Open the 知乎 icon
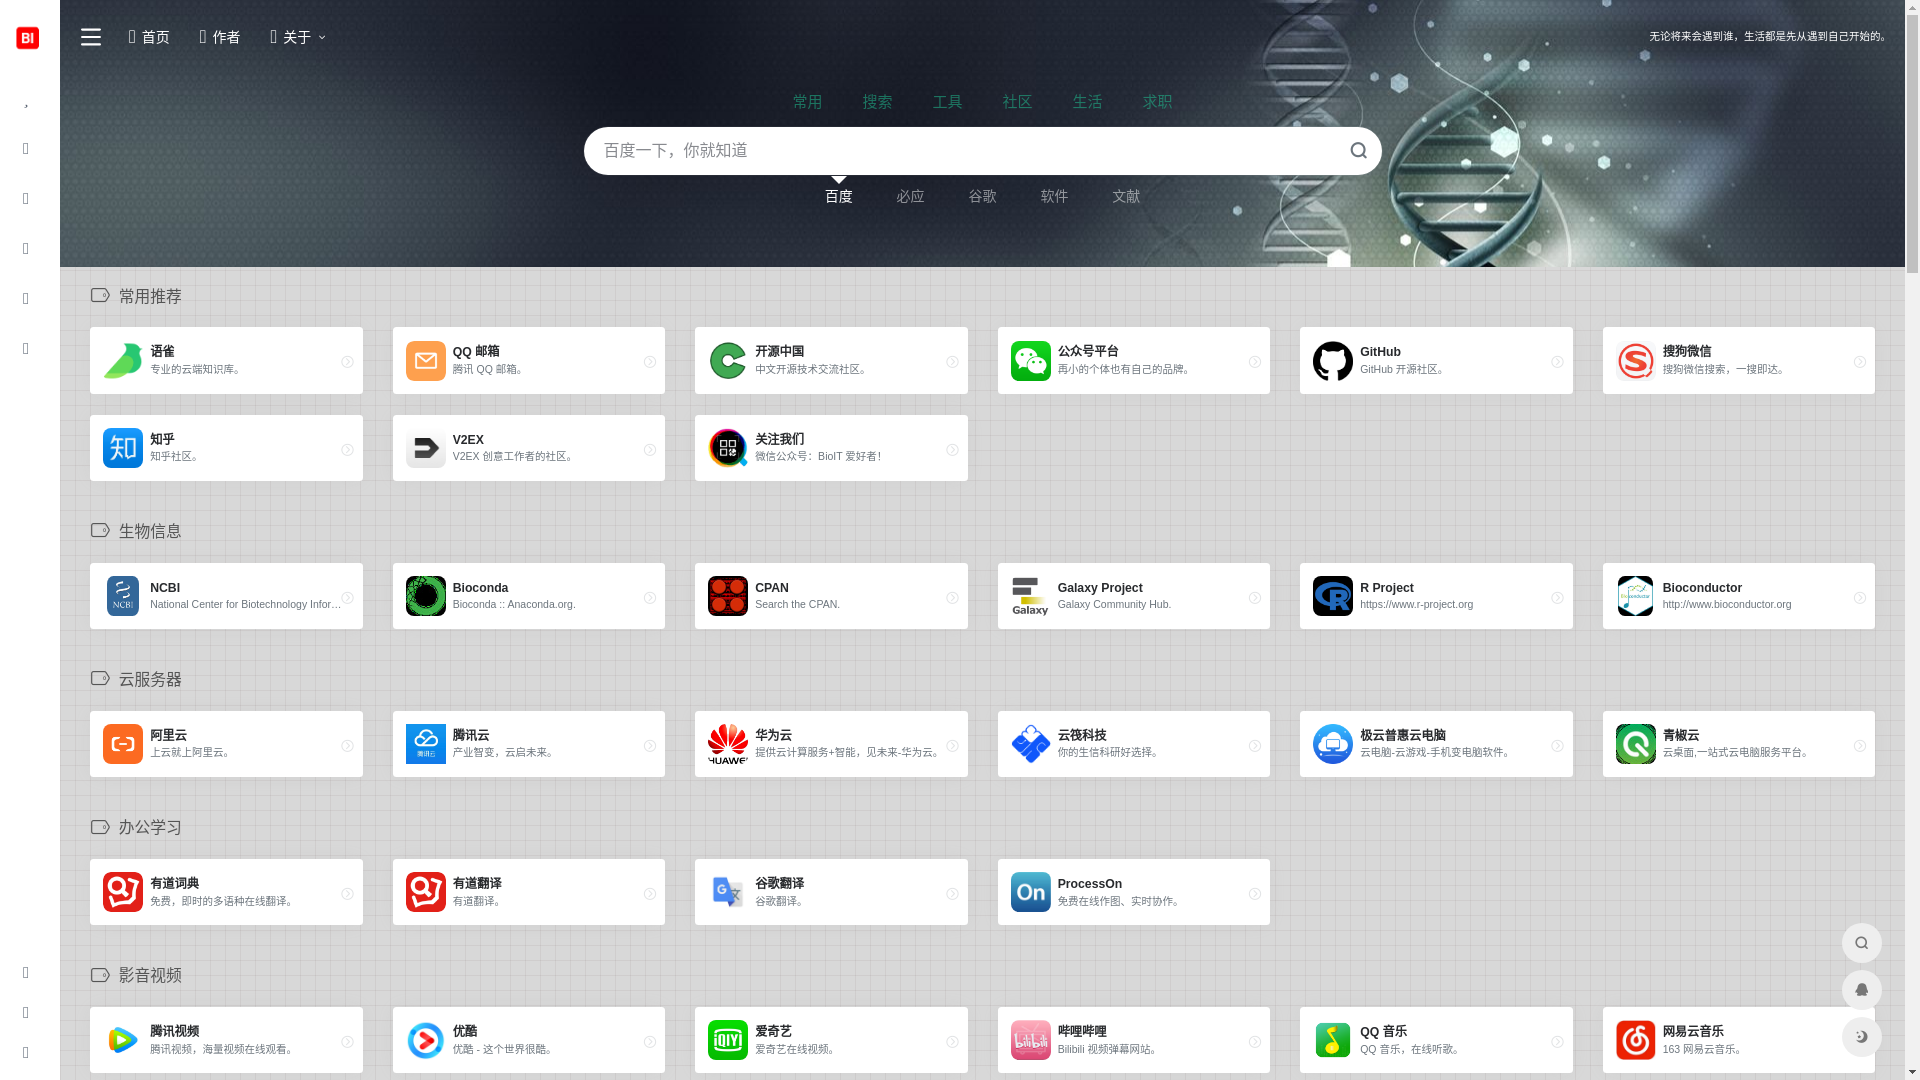This screenshot has height=1080, width=1920. [x=123, y=448]
